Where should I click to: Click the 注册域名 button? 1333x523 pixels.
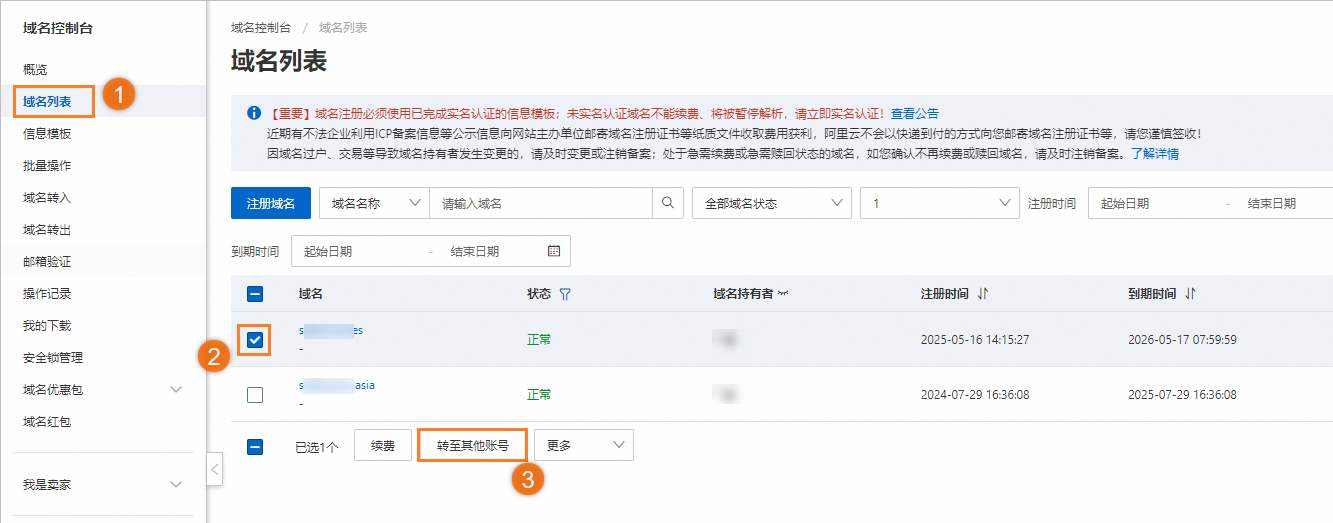pos(271,203)
